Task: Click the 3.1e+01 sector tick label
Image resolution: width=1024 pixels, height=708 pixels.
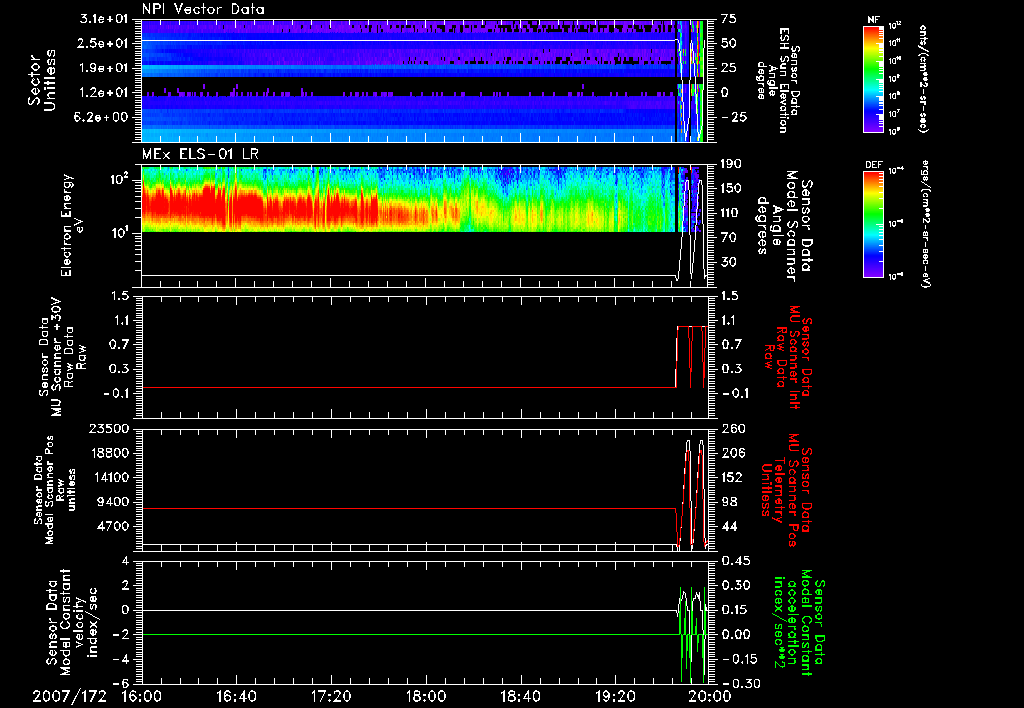Action: coord(103,19)
